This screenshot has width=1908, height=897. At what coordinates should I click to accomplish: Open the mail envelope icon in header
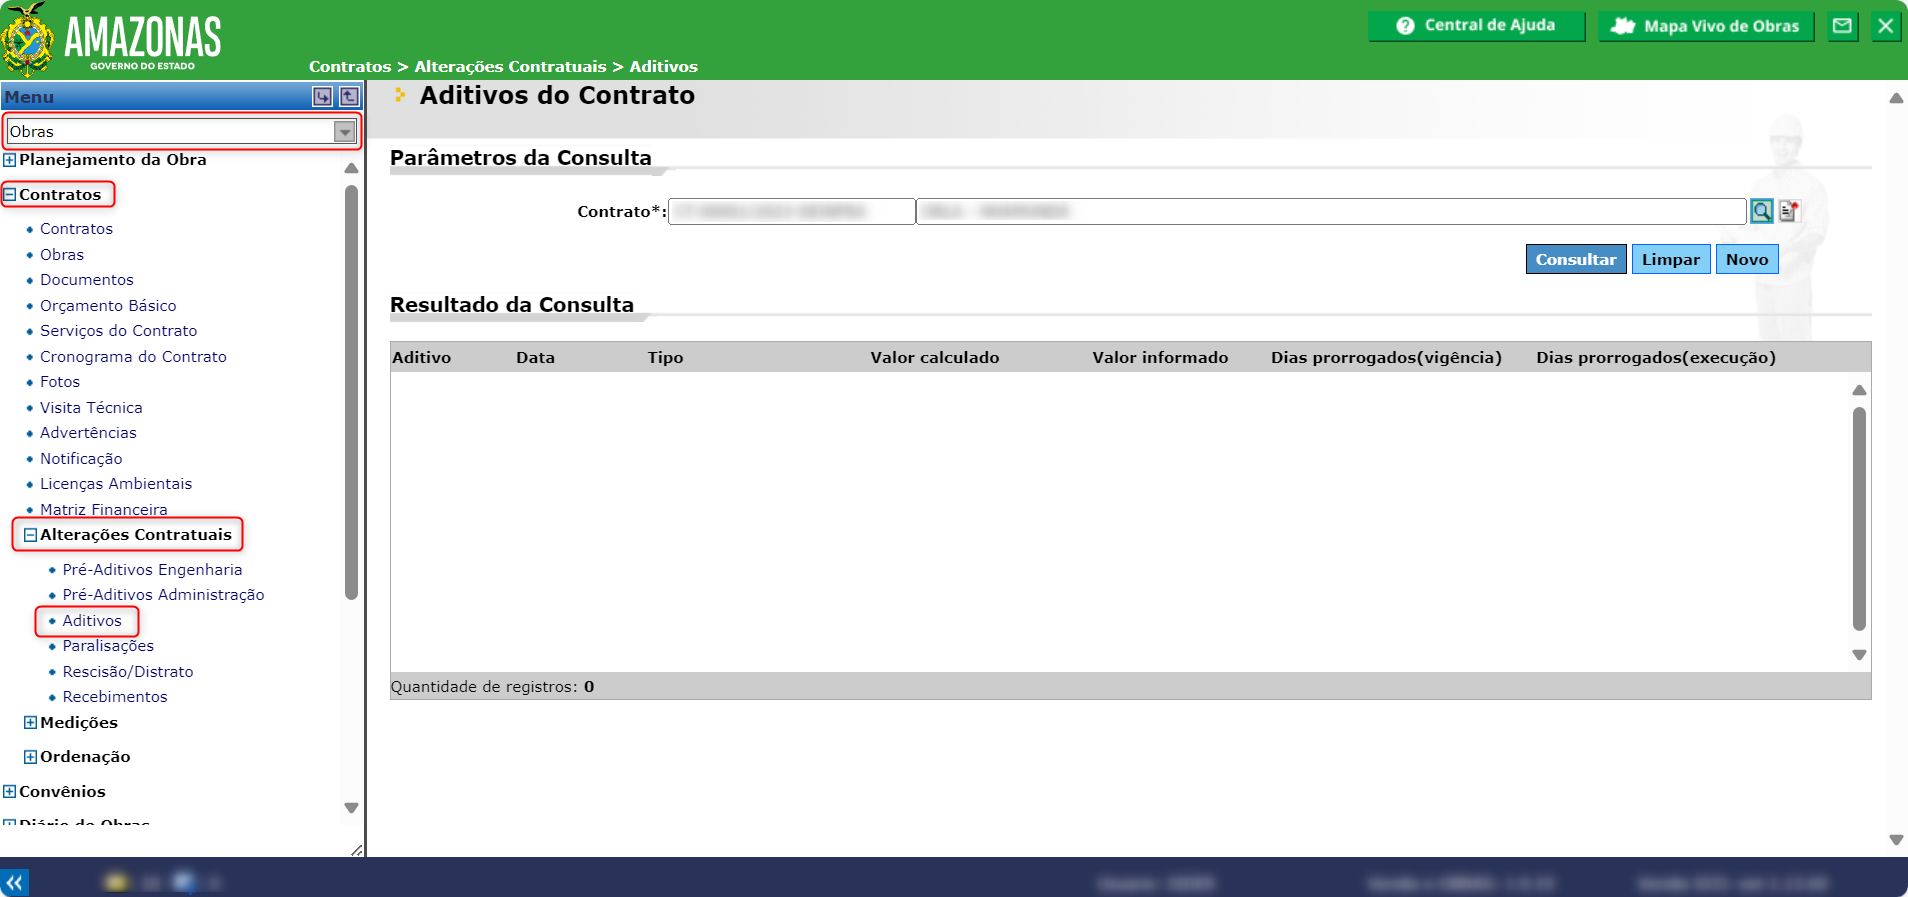coord(1842,26)
